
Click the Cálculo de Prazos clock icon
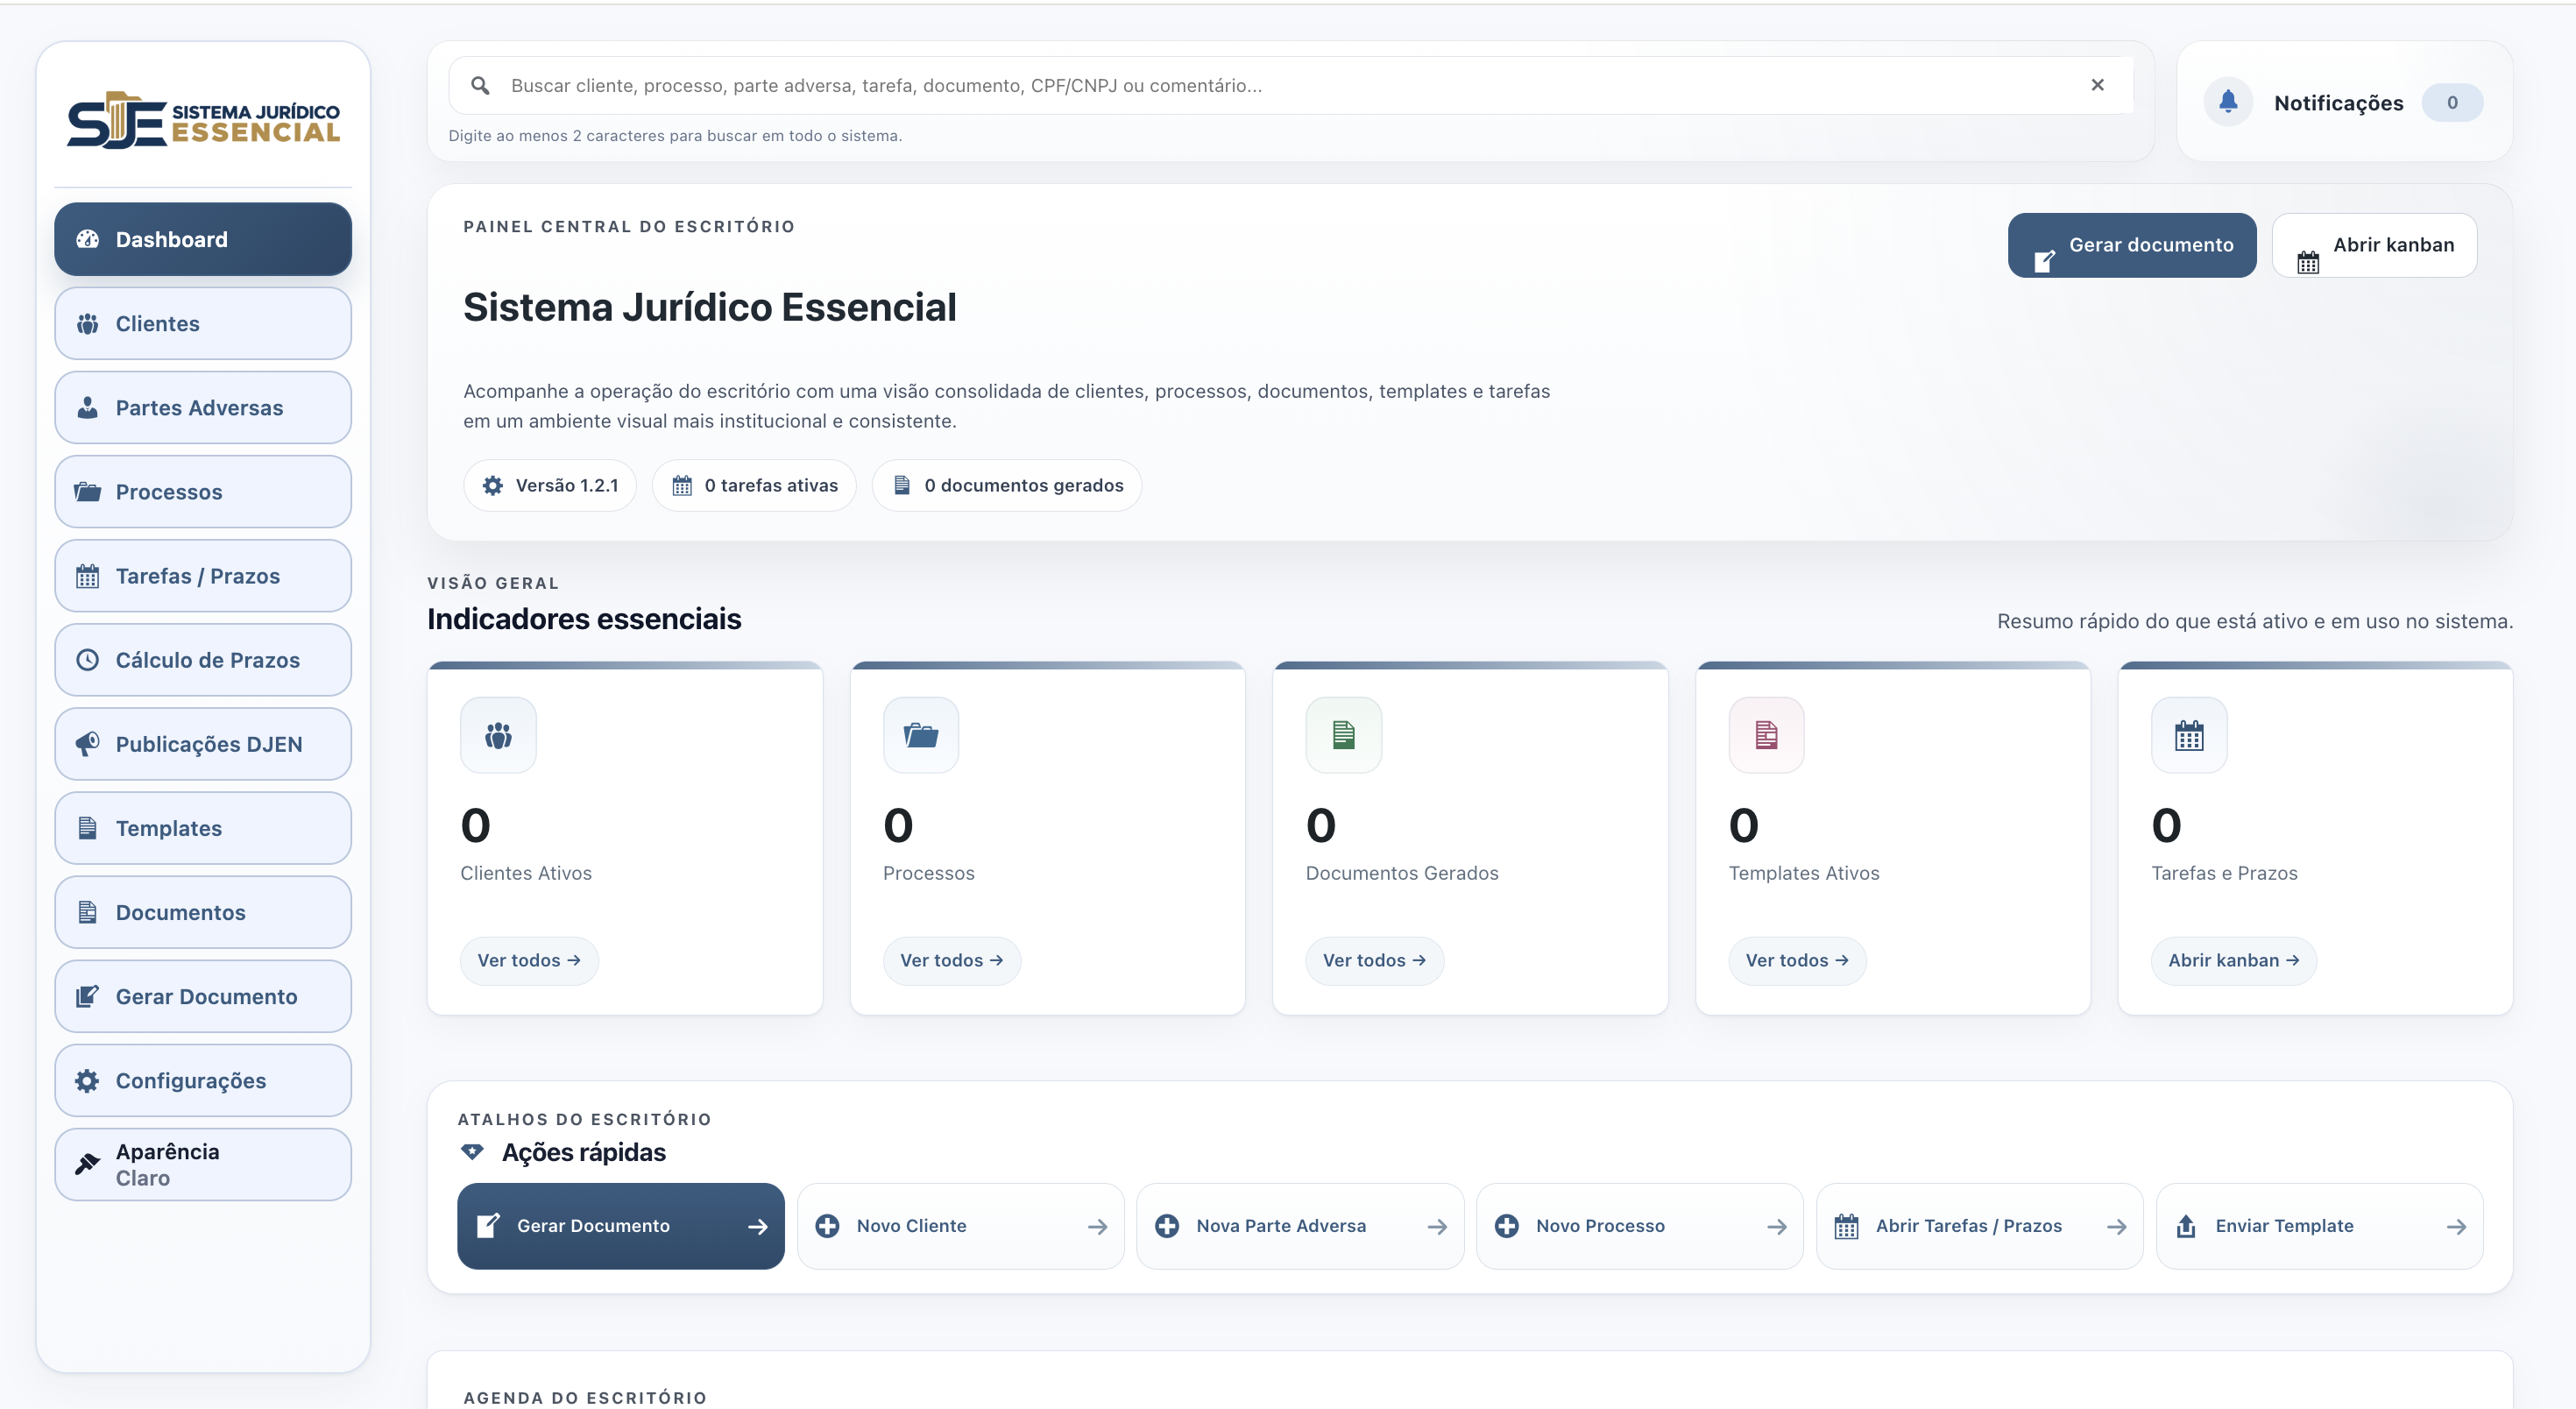coord(88,659)
